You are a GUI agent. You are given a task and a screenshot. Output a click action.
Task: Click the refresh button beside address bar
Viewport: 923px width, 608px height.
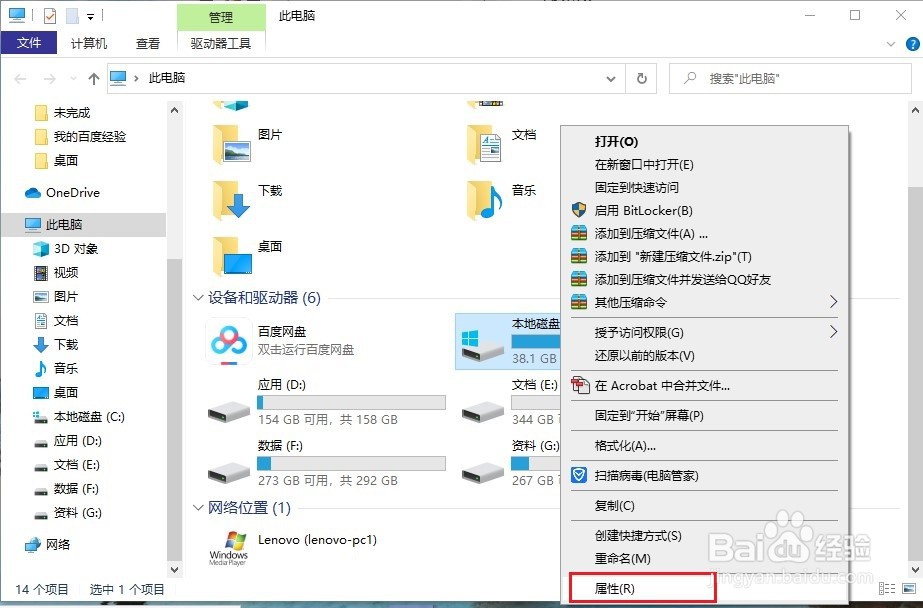pyautogui.click(x=641, y=78)
